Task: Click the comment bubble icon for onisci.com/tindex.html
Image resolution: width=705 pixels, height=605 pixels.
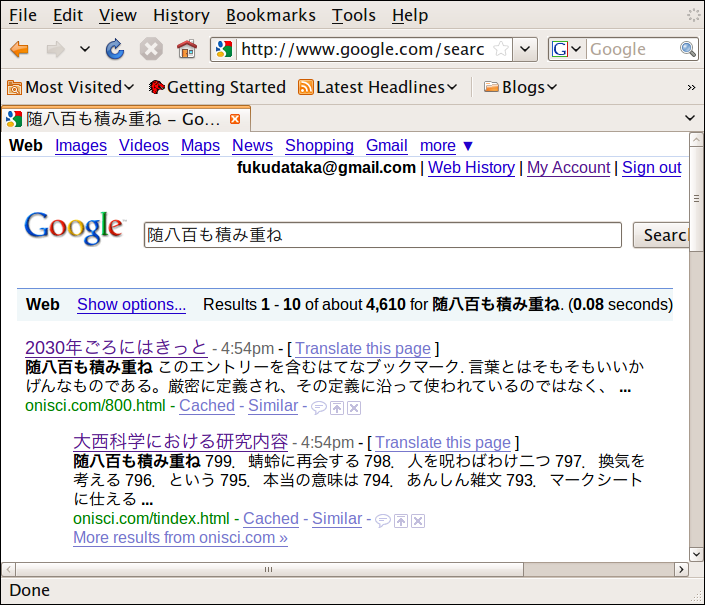Action: pyautogui.click(x=383, y=520)
